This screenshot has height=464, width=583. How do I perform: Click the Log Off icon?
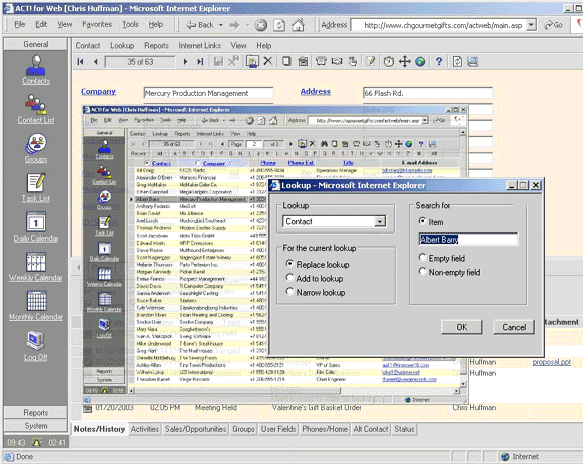(x=36, y=345)
